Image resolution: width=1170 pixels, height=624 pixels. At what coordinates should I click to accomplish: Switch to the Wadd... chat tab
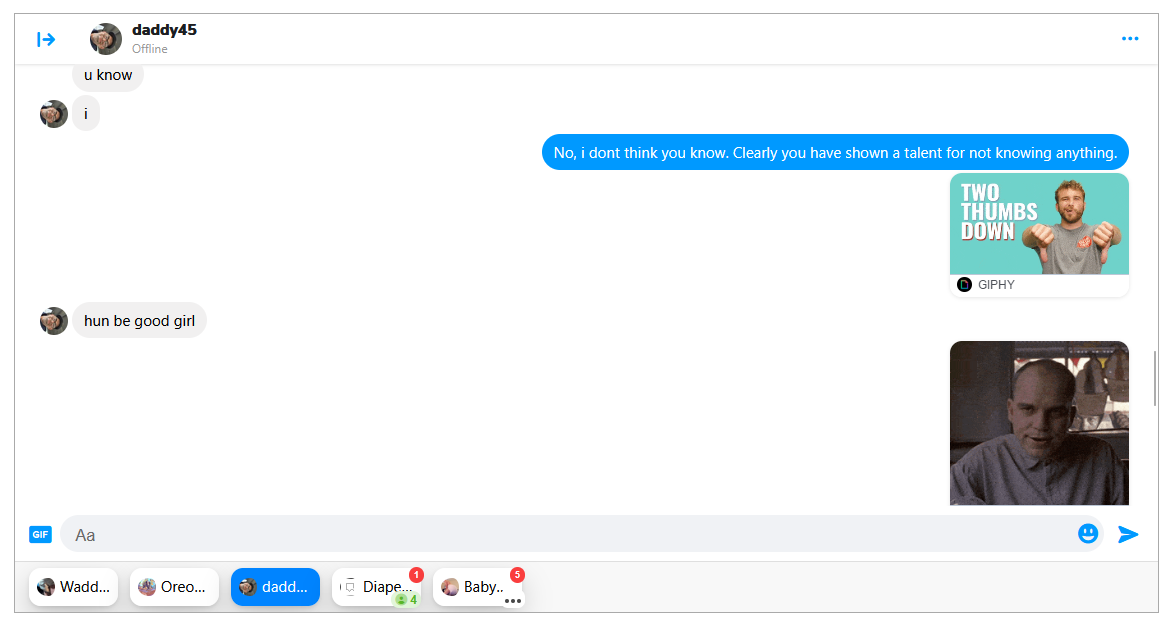point(73,587)
